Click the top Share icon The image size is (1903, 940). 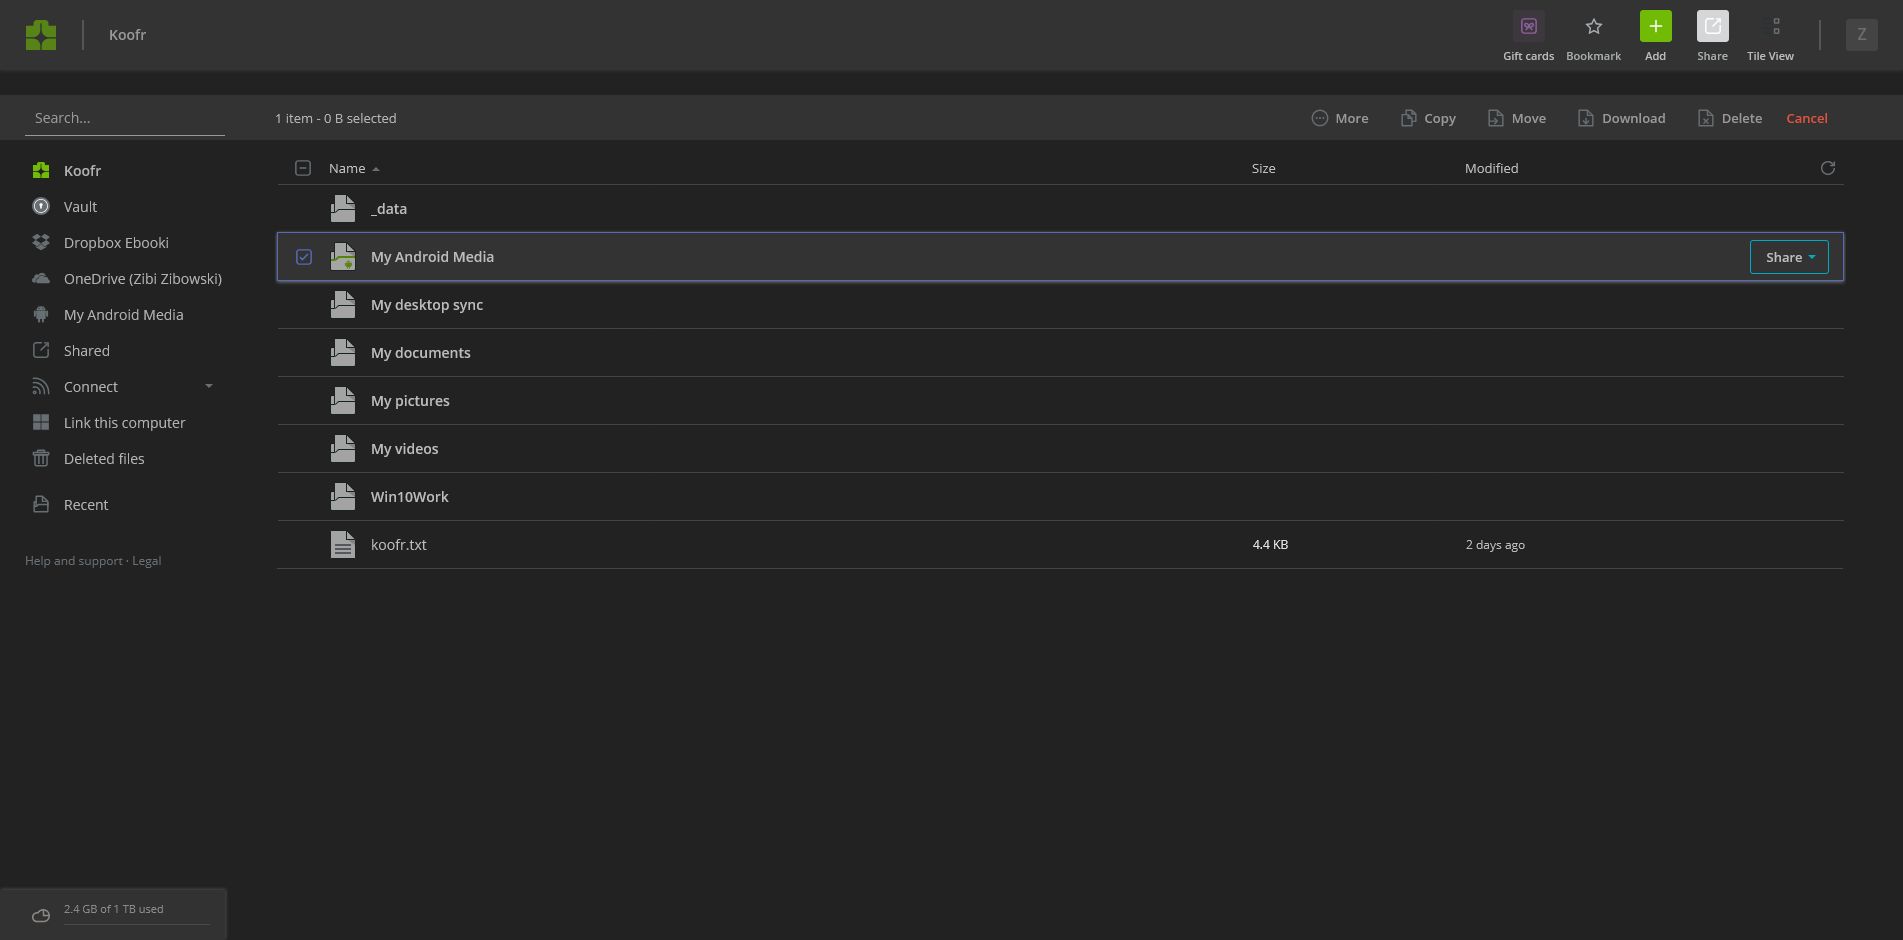coord(1712,26)
